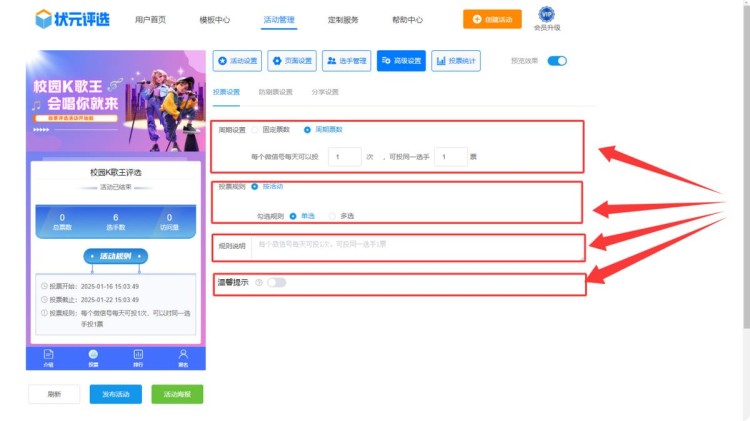750x421 pixels.
Task: Toggle the 预览效果 switch
Action: (x=557, y=61)
